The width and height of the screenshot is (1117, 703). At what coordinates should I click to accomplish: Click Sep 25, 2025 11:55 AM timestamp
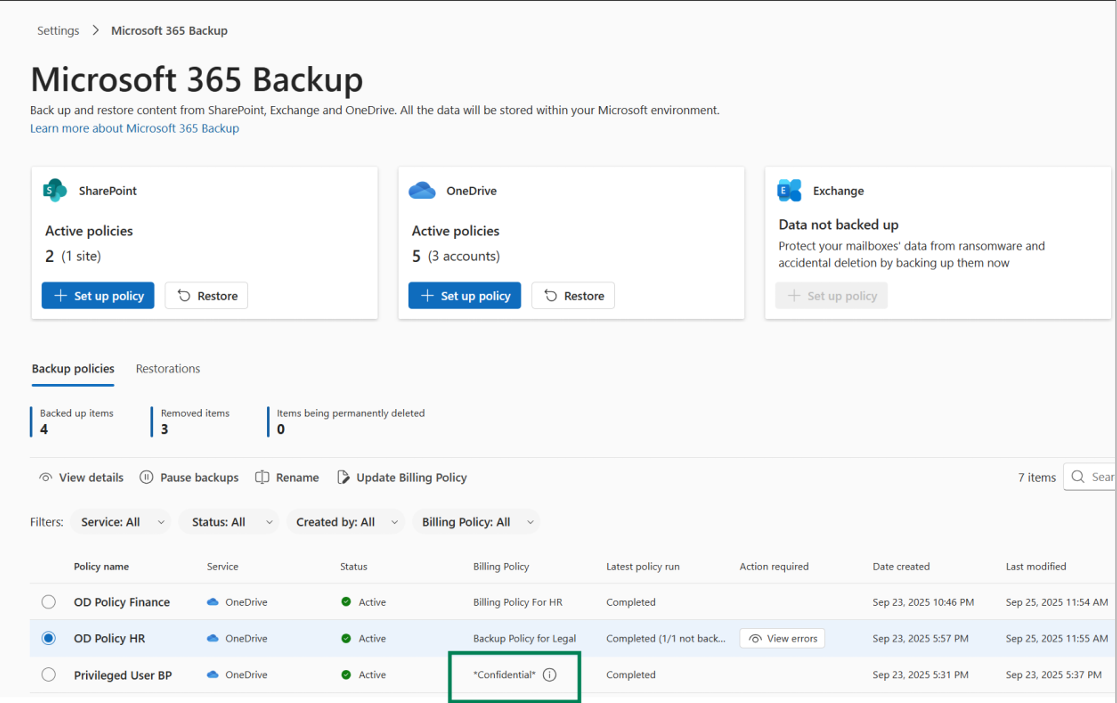[x=1057, y=638]
